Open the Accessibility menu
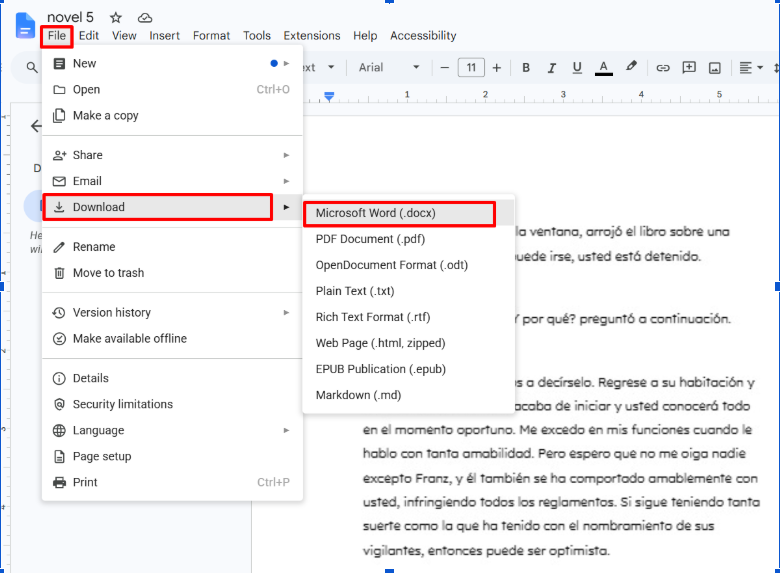The width and height of the screenshot is (780, 573). [x=423, y=36]
